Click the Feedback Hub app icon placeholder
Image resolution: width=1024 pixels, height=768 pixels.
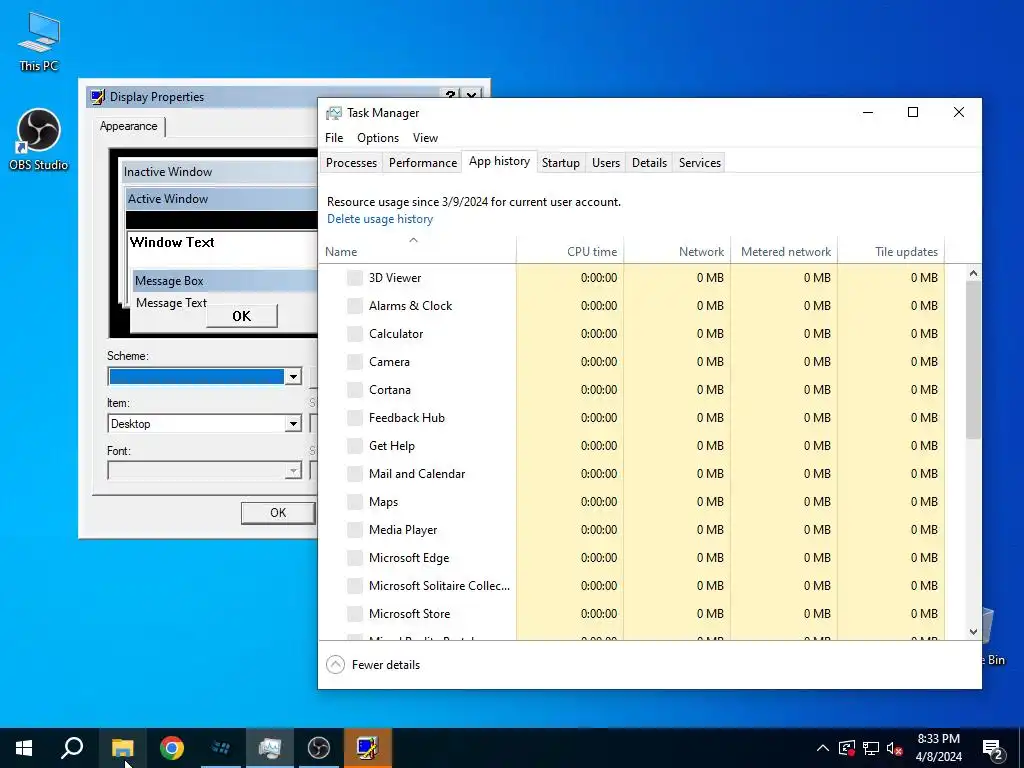pyautogui.click(x=355, y=418)
